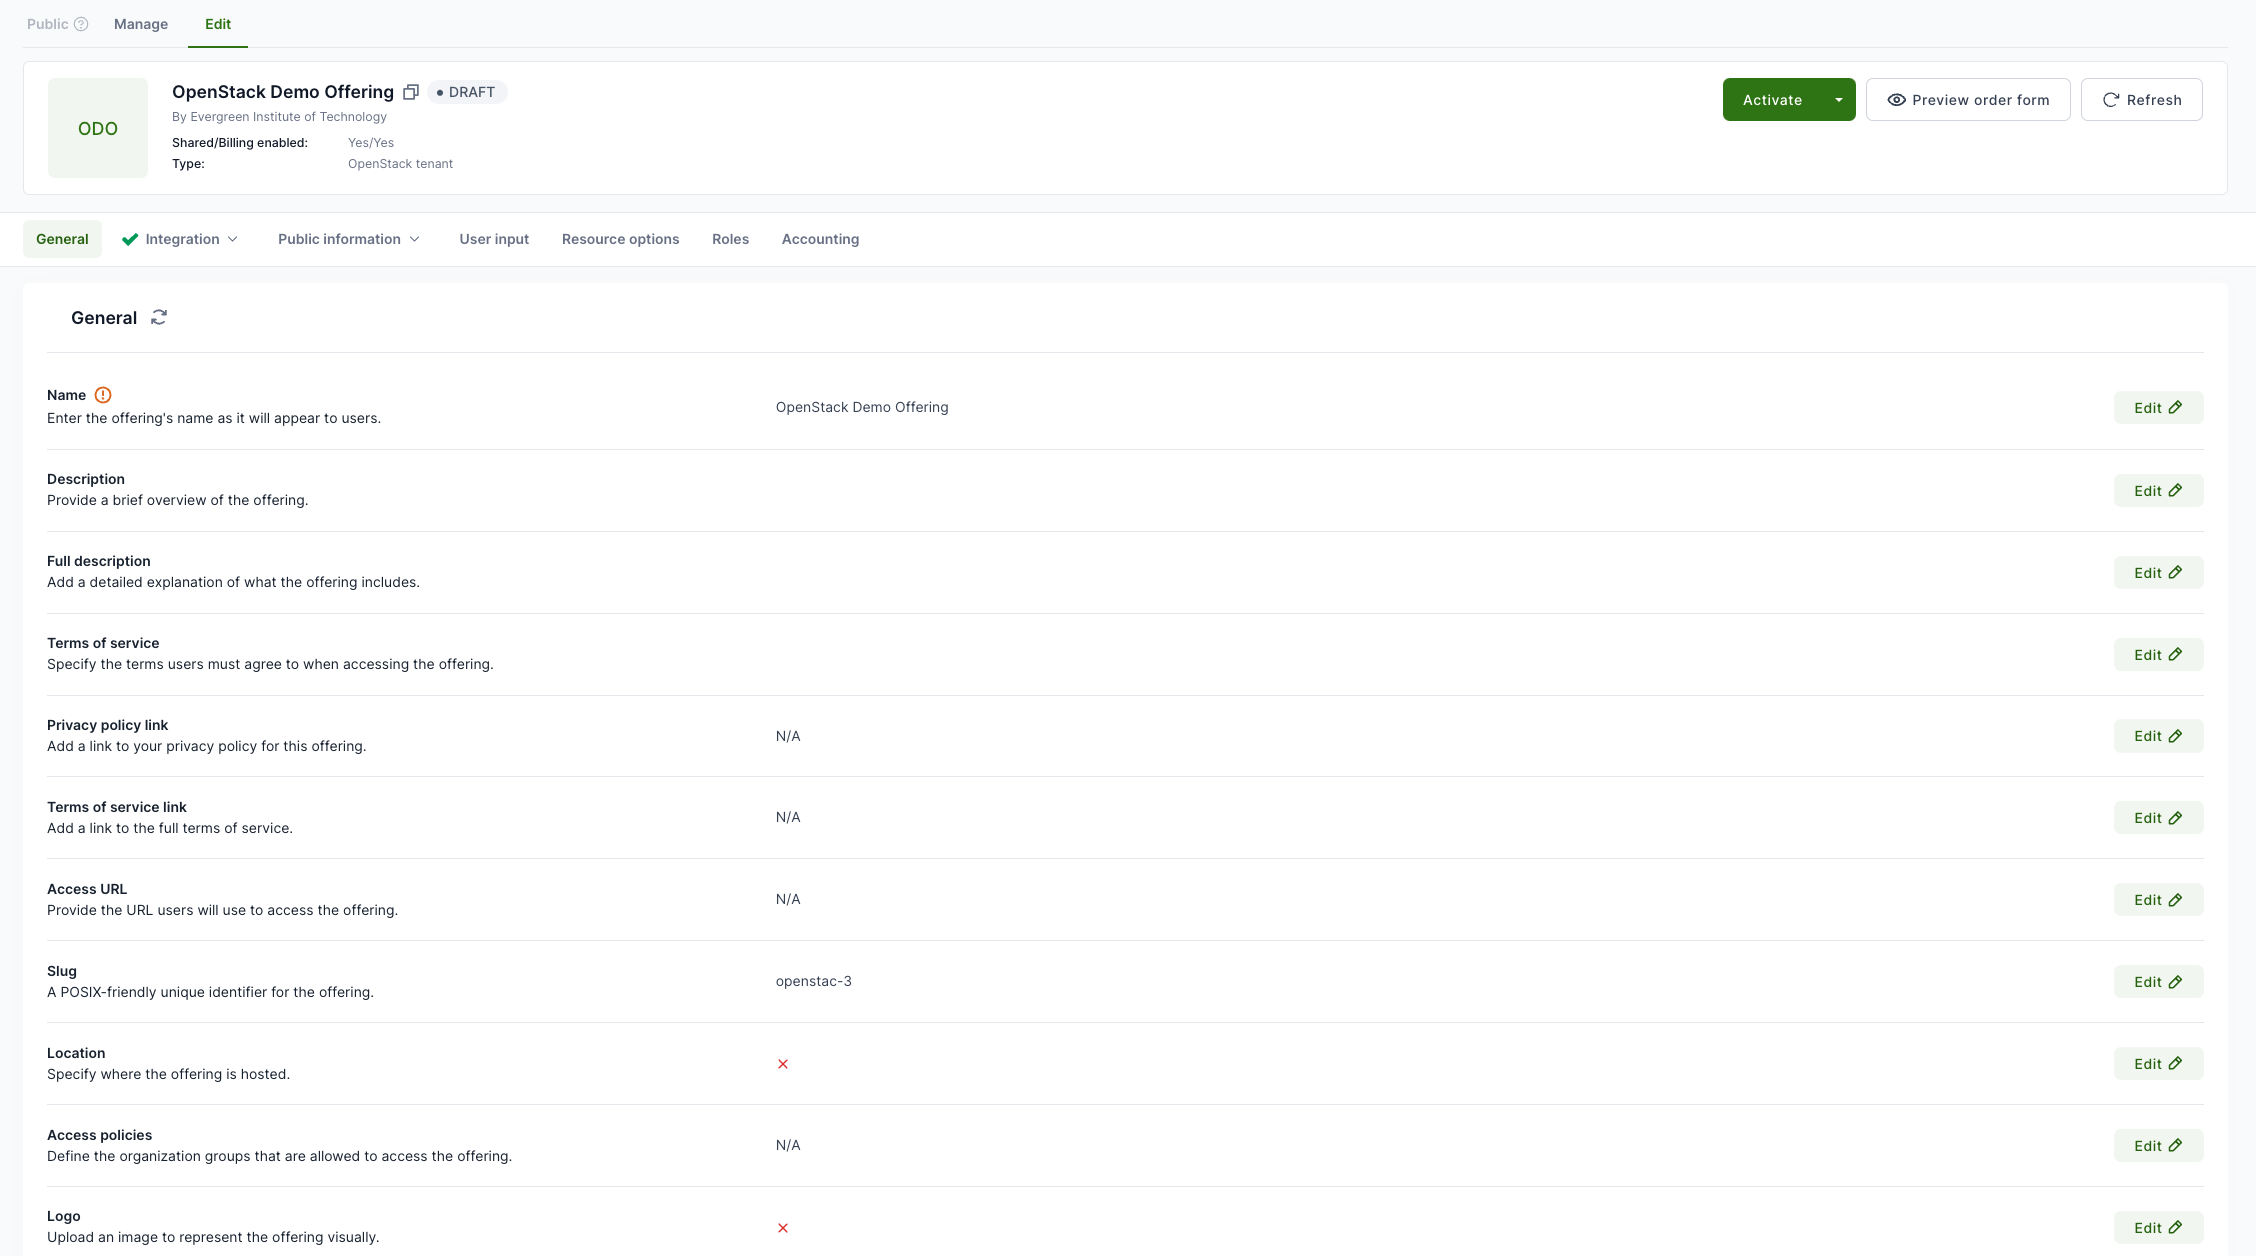Open the Accounting tab
Image resolution: width=2256 pixels, height=1256 pixels.
(x=820, y=239)
